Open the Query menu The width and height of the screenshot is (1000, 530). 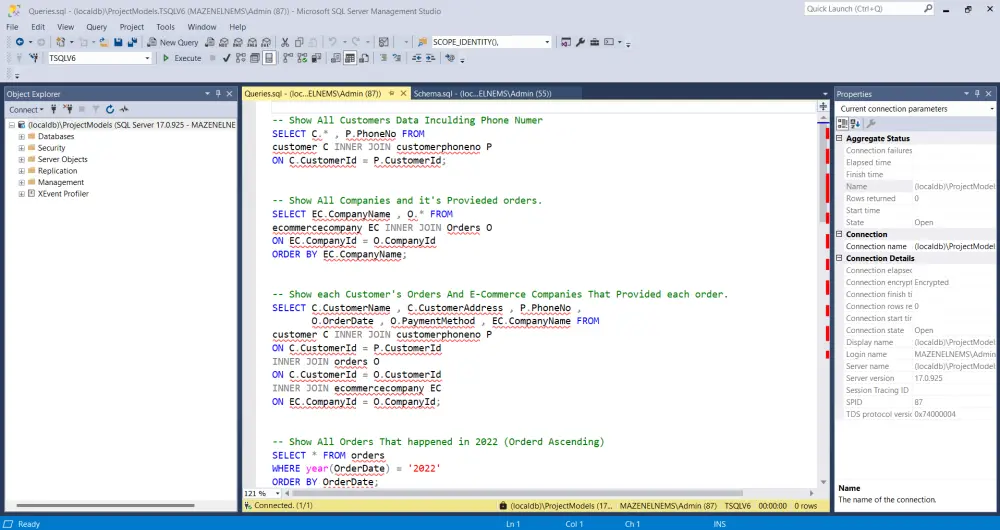96,27
